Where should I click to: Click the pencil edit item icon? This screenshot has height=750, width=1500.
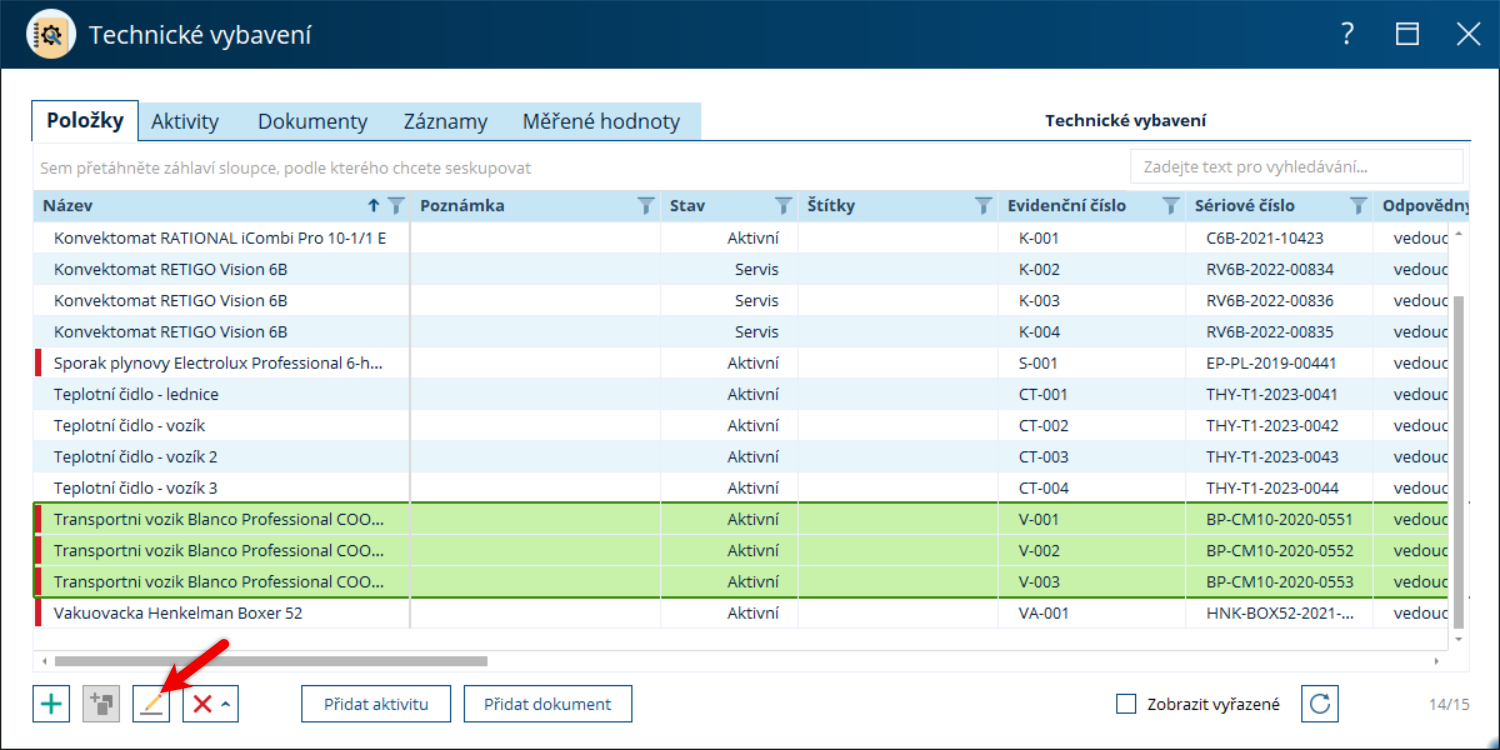[x=151, y=704]
